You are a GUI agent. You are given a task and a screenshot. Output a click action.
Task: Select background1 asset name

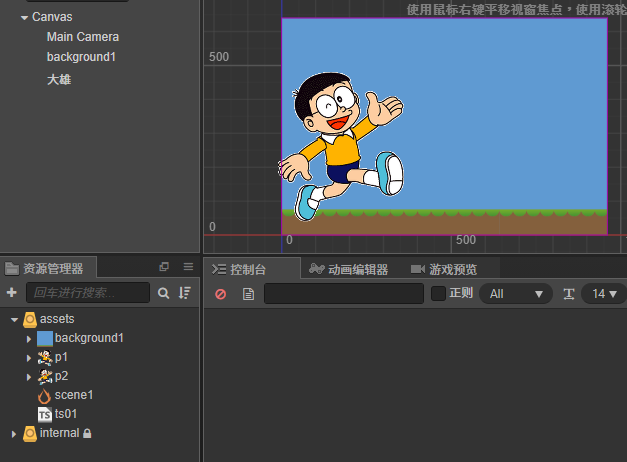coord(89,338)
